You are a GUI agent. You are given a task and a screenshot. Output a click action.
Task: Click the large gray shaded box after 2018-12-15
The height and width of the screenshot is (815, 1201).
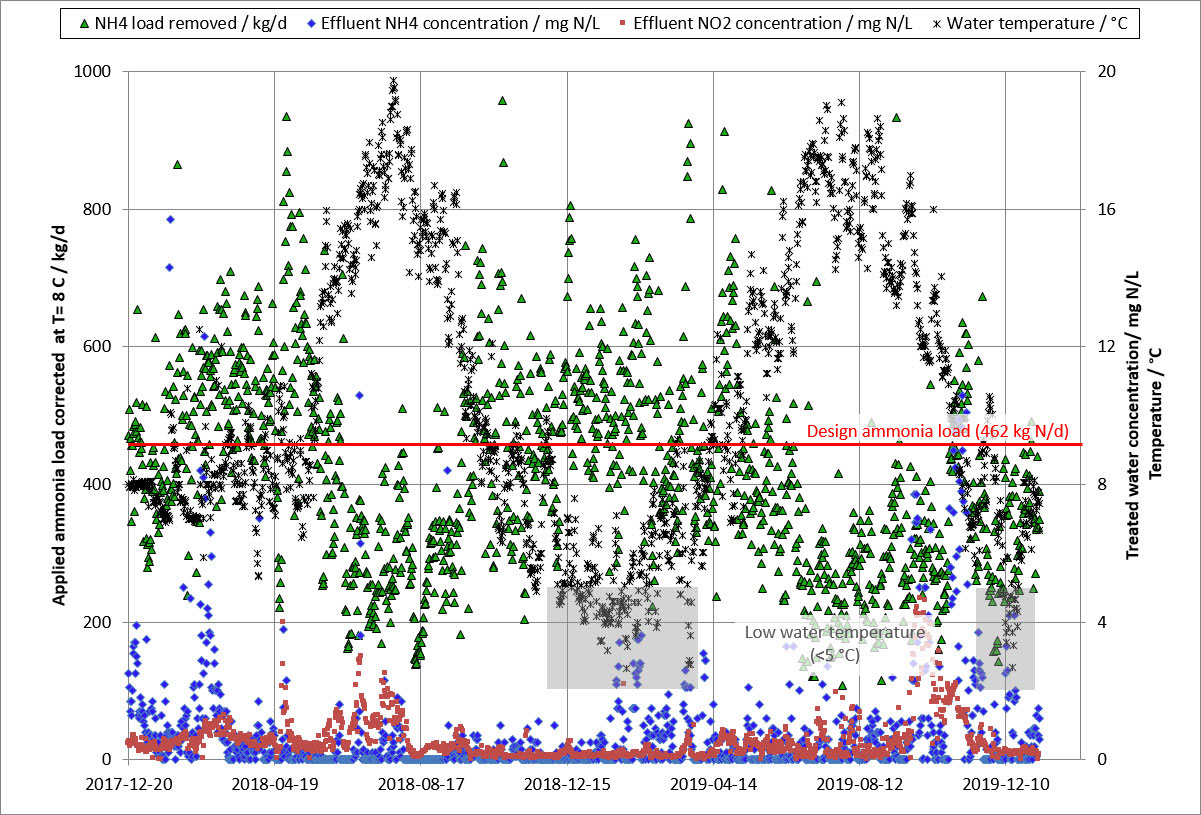pos(622,638)
